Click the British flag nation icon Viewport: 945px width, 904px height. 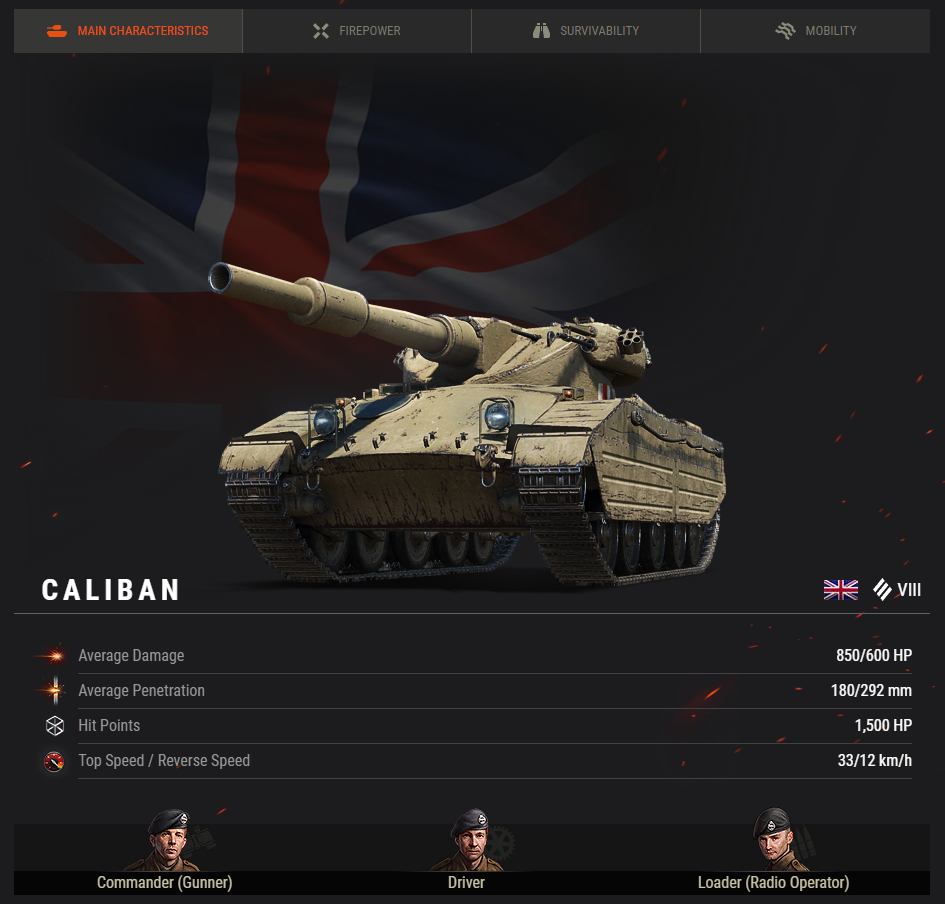coord(841,589)
